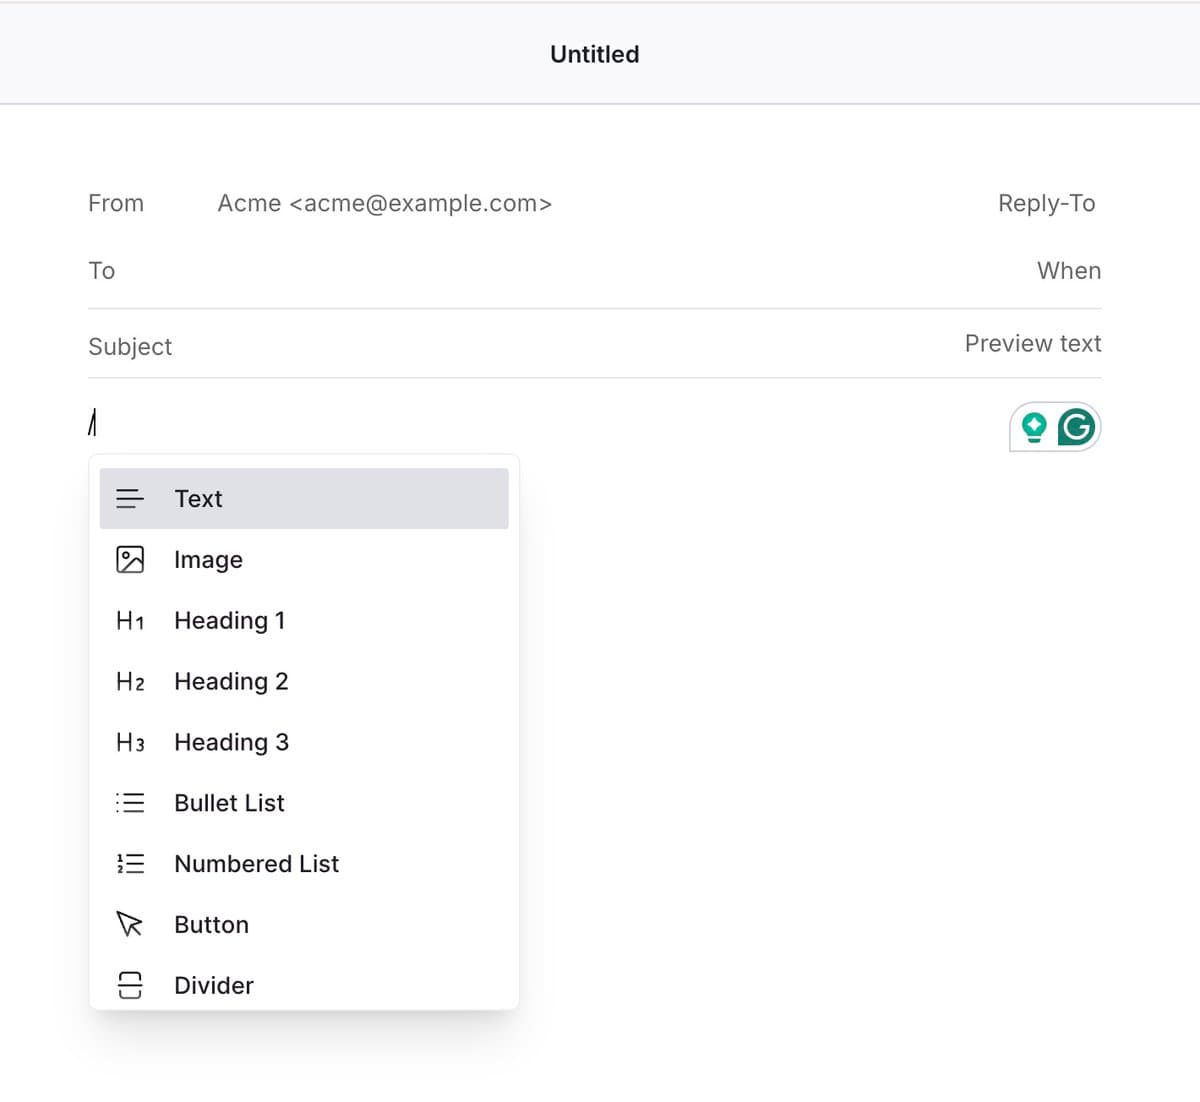Click the Bullet List icon

coord(130,803)
